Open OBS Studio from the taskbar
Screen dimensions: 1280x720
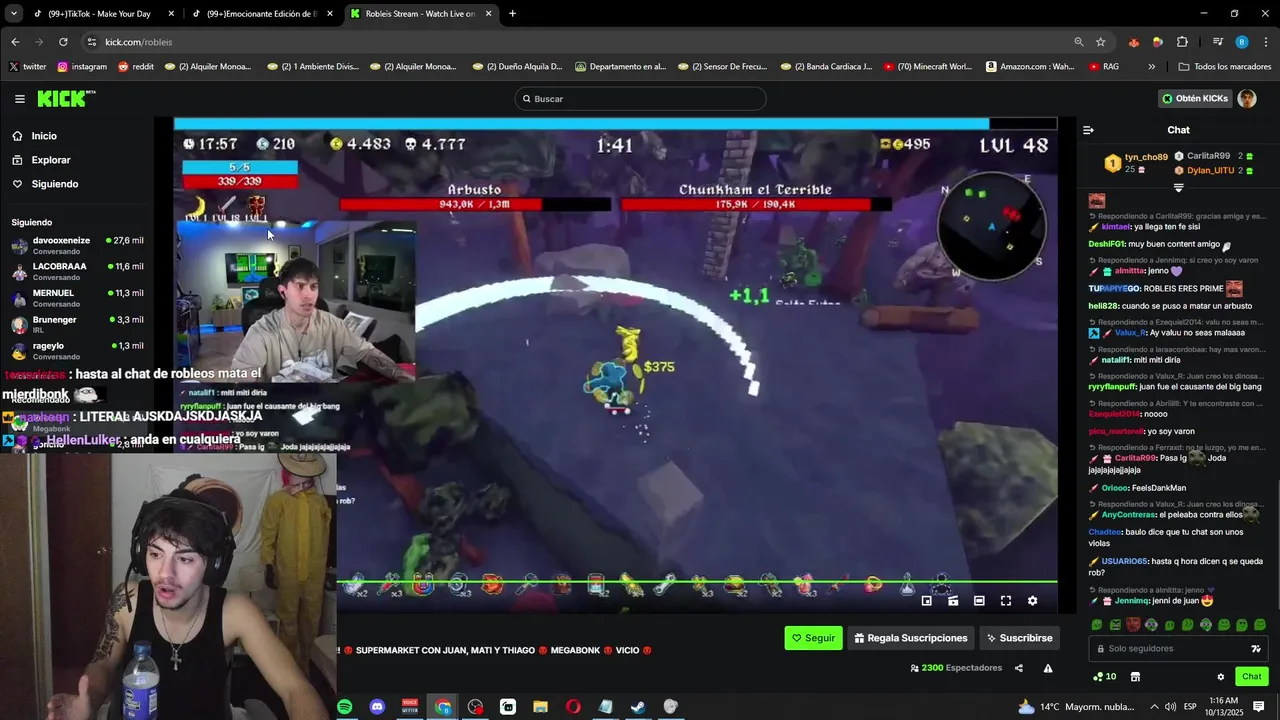click(x=475, y=707)
